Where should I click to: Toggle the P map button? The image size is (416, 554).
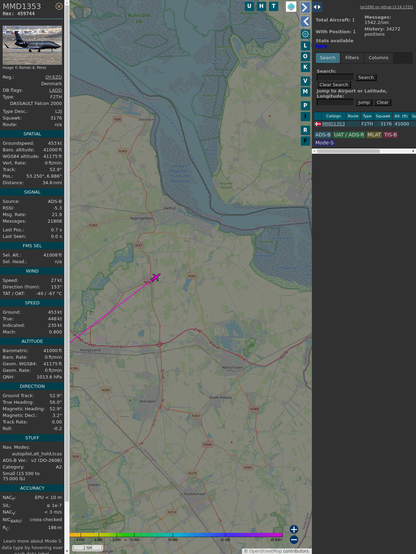[305, 106]
